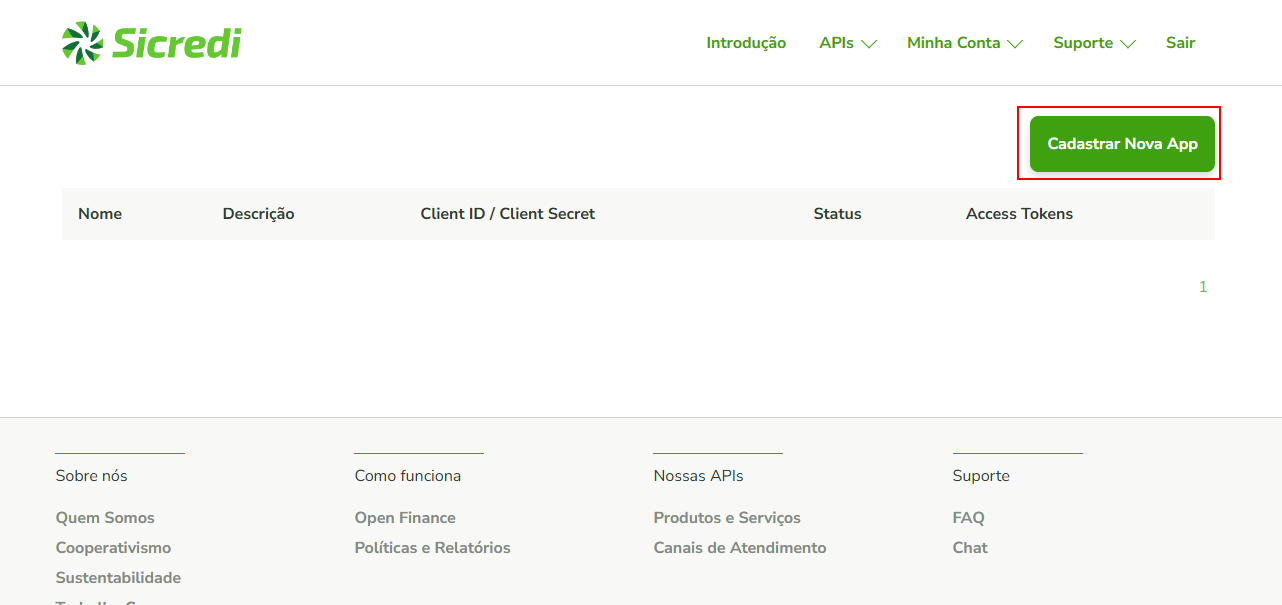The image size is (1282, 605).
Task: Expand the APIs chevron arrow
Action: click(x=869, y=44)
